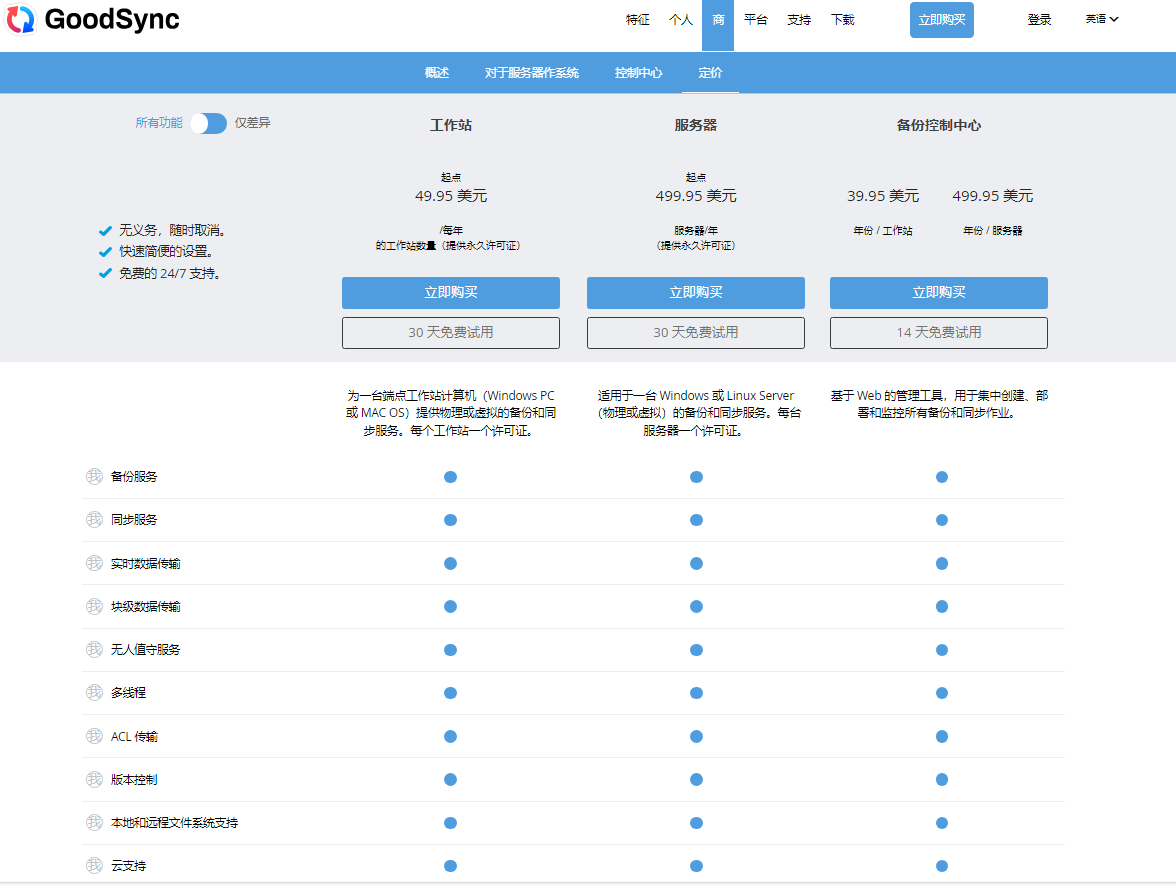Open the 支持 menu item

click(799, 20)
